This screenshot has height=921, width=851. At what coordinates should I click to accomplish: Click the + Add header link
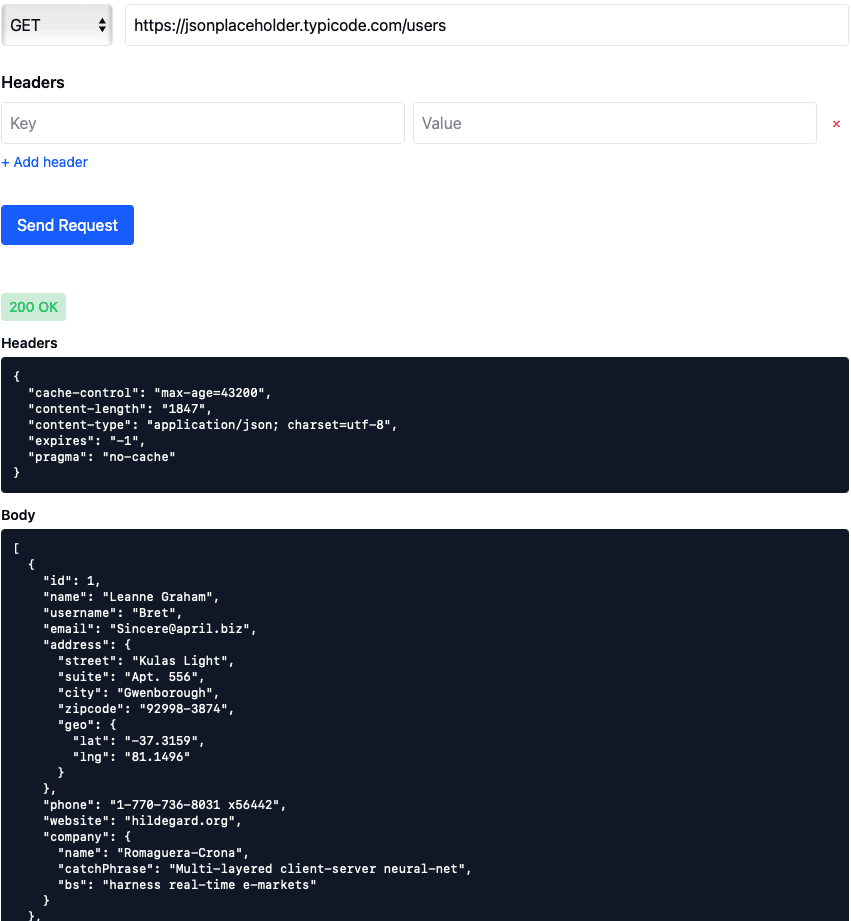(x=44, y=162)
